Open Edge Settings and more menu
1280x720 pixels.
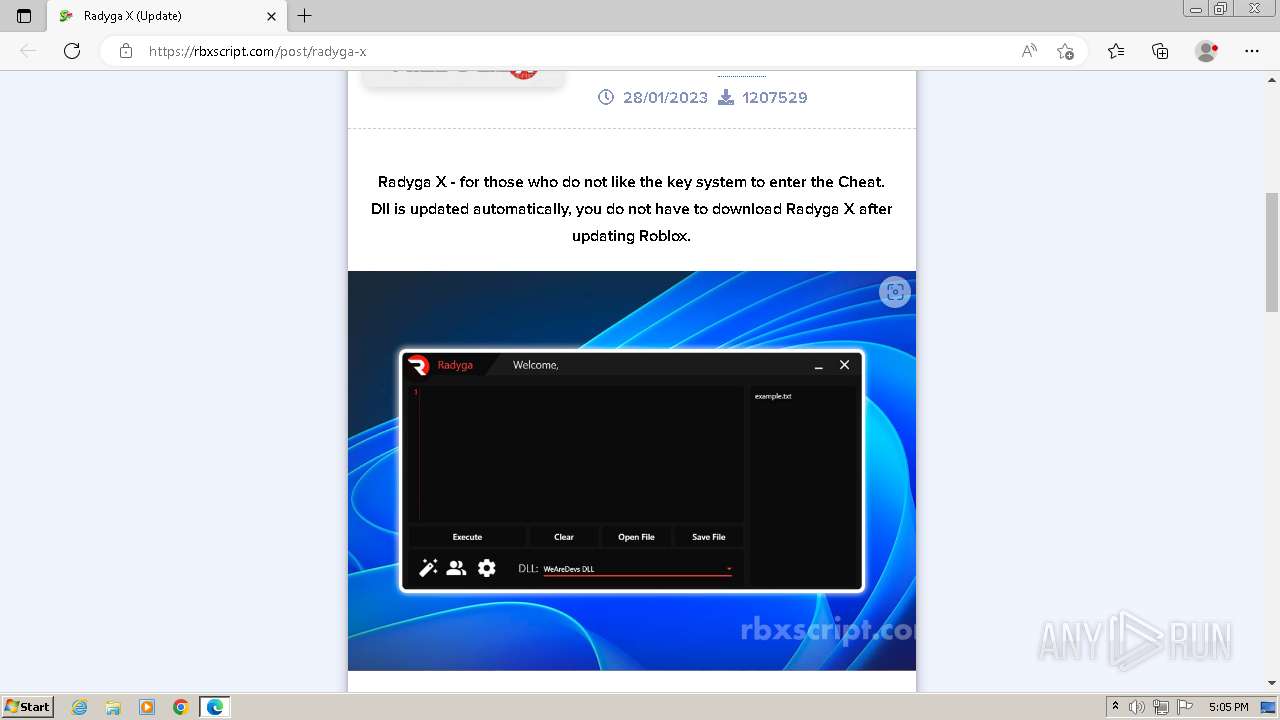[1252, 51]
